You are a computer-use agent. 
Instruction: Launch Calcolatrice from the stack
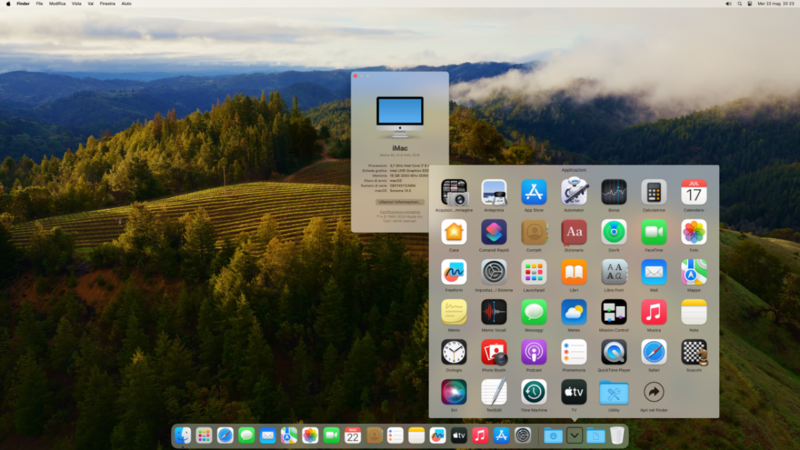[x=654, y=192]
